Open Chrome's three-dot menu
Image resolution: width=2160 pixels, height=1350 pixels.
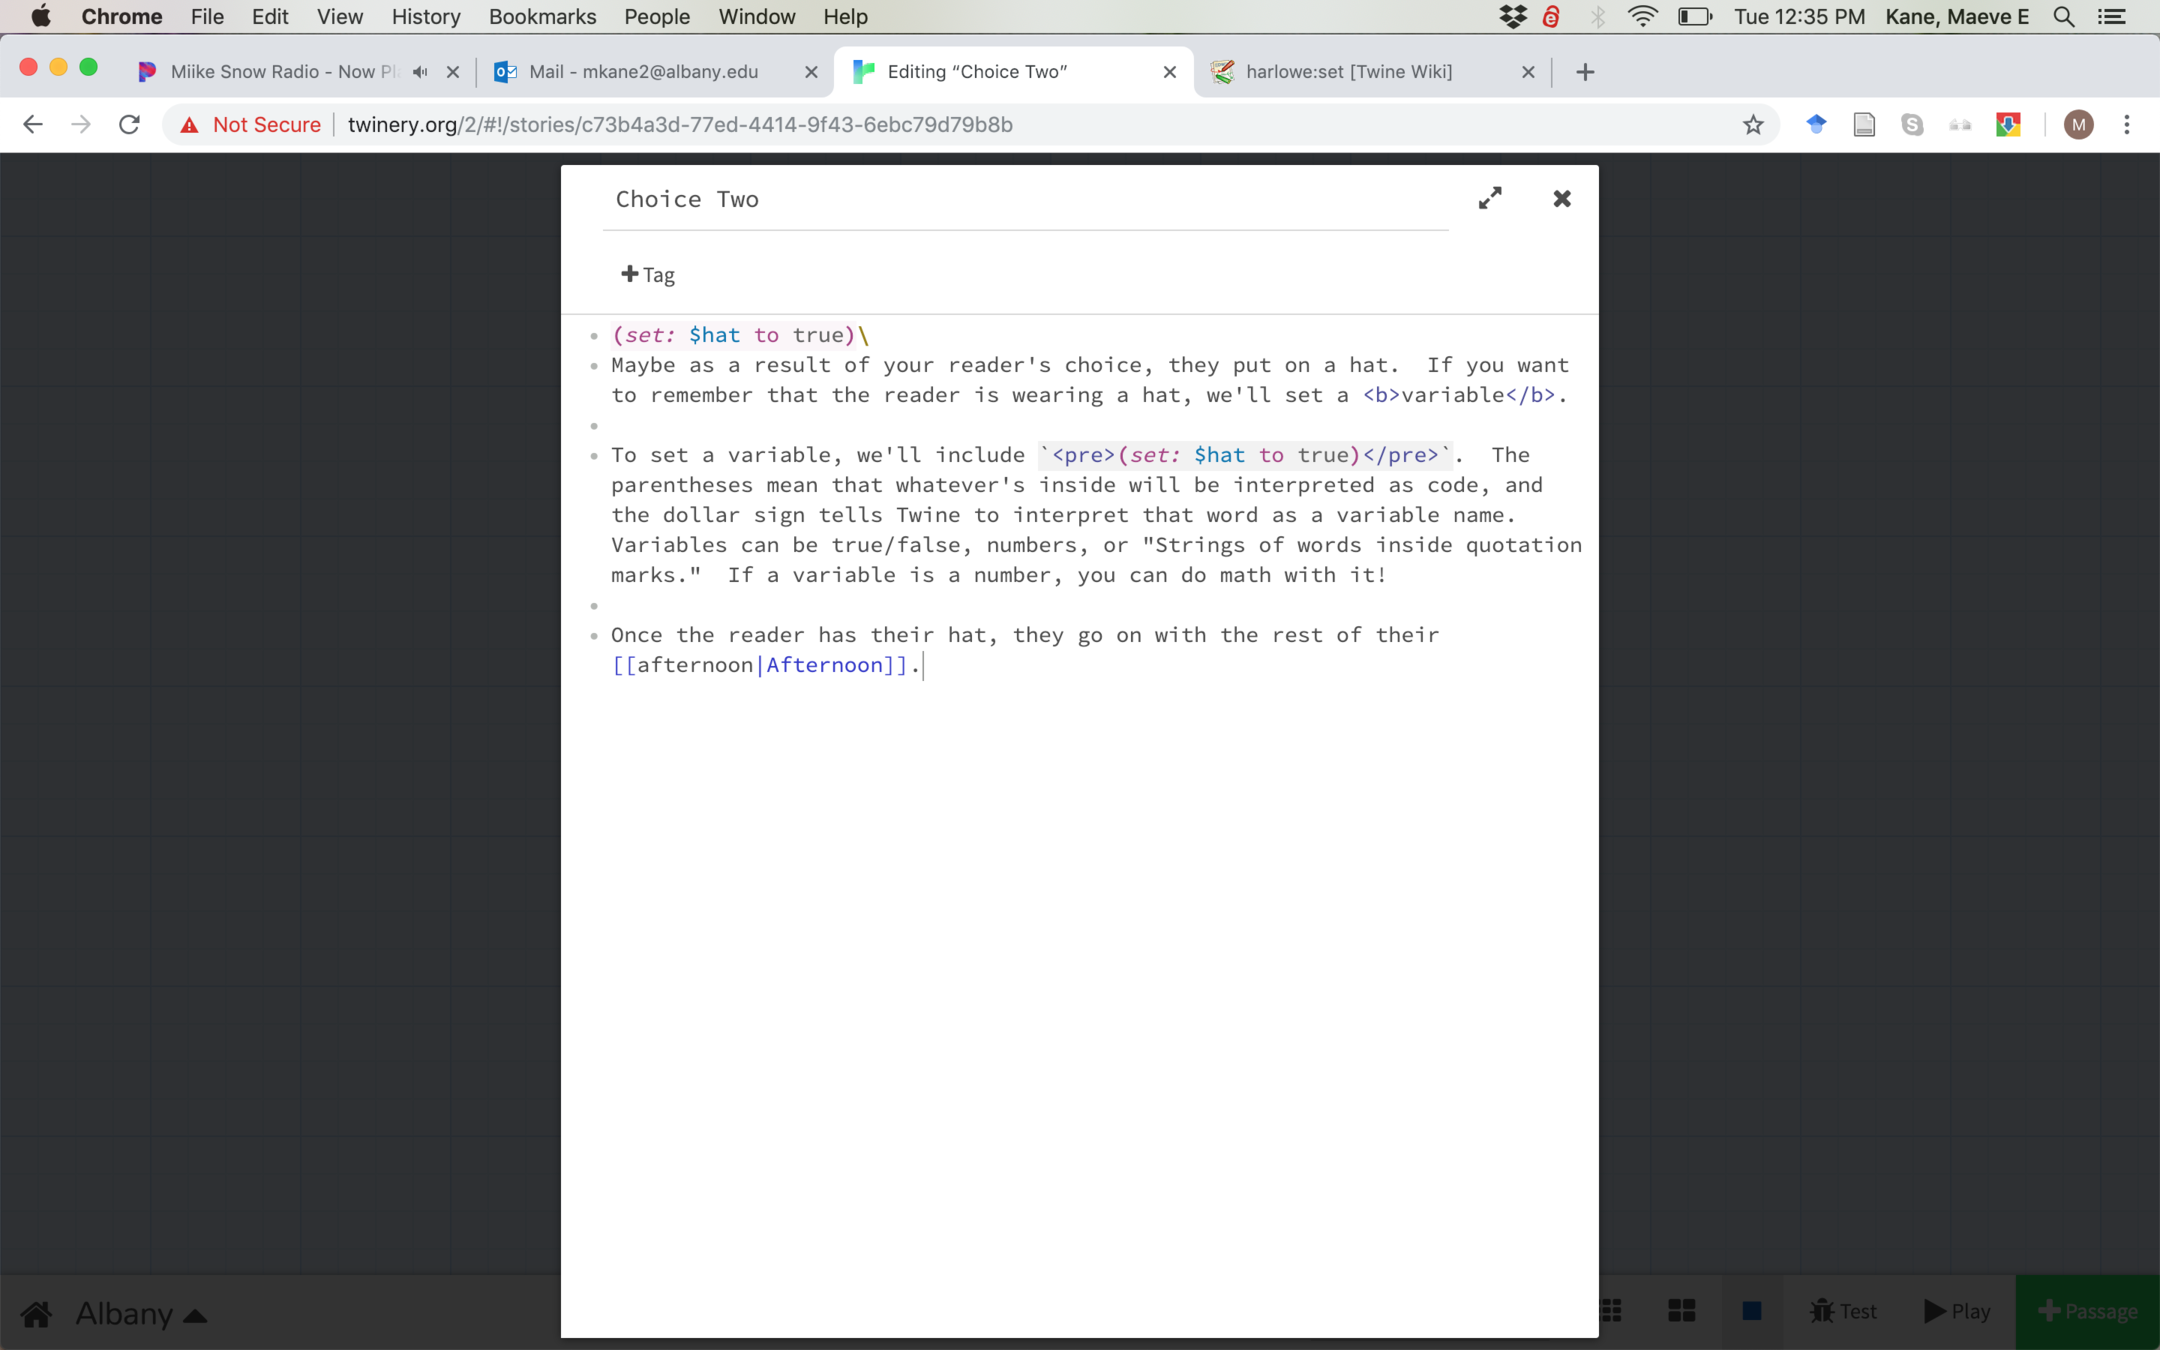pyautogui.click(x=2127, y=125)
